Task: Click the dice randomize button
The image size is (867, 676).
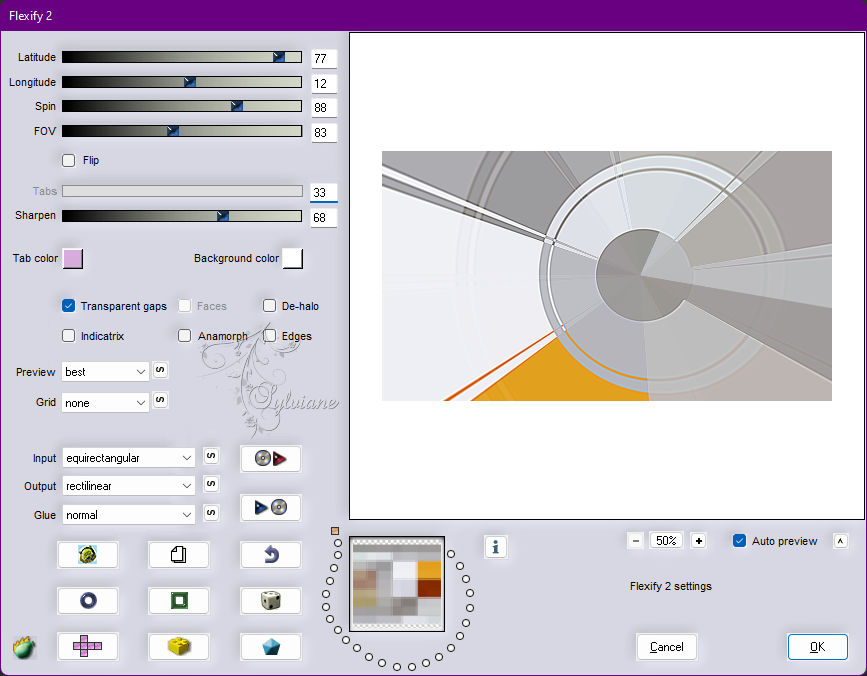Action: tap(270, 600)
